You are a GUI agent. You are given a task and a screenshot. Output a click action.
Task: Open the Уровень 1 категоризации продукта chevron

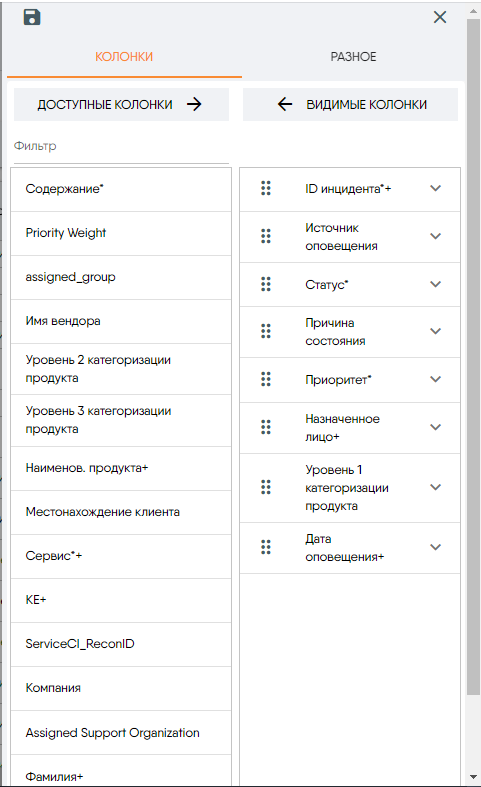(435, 487)
